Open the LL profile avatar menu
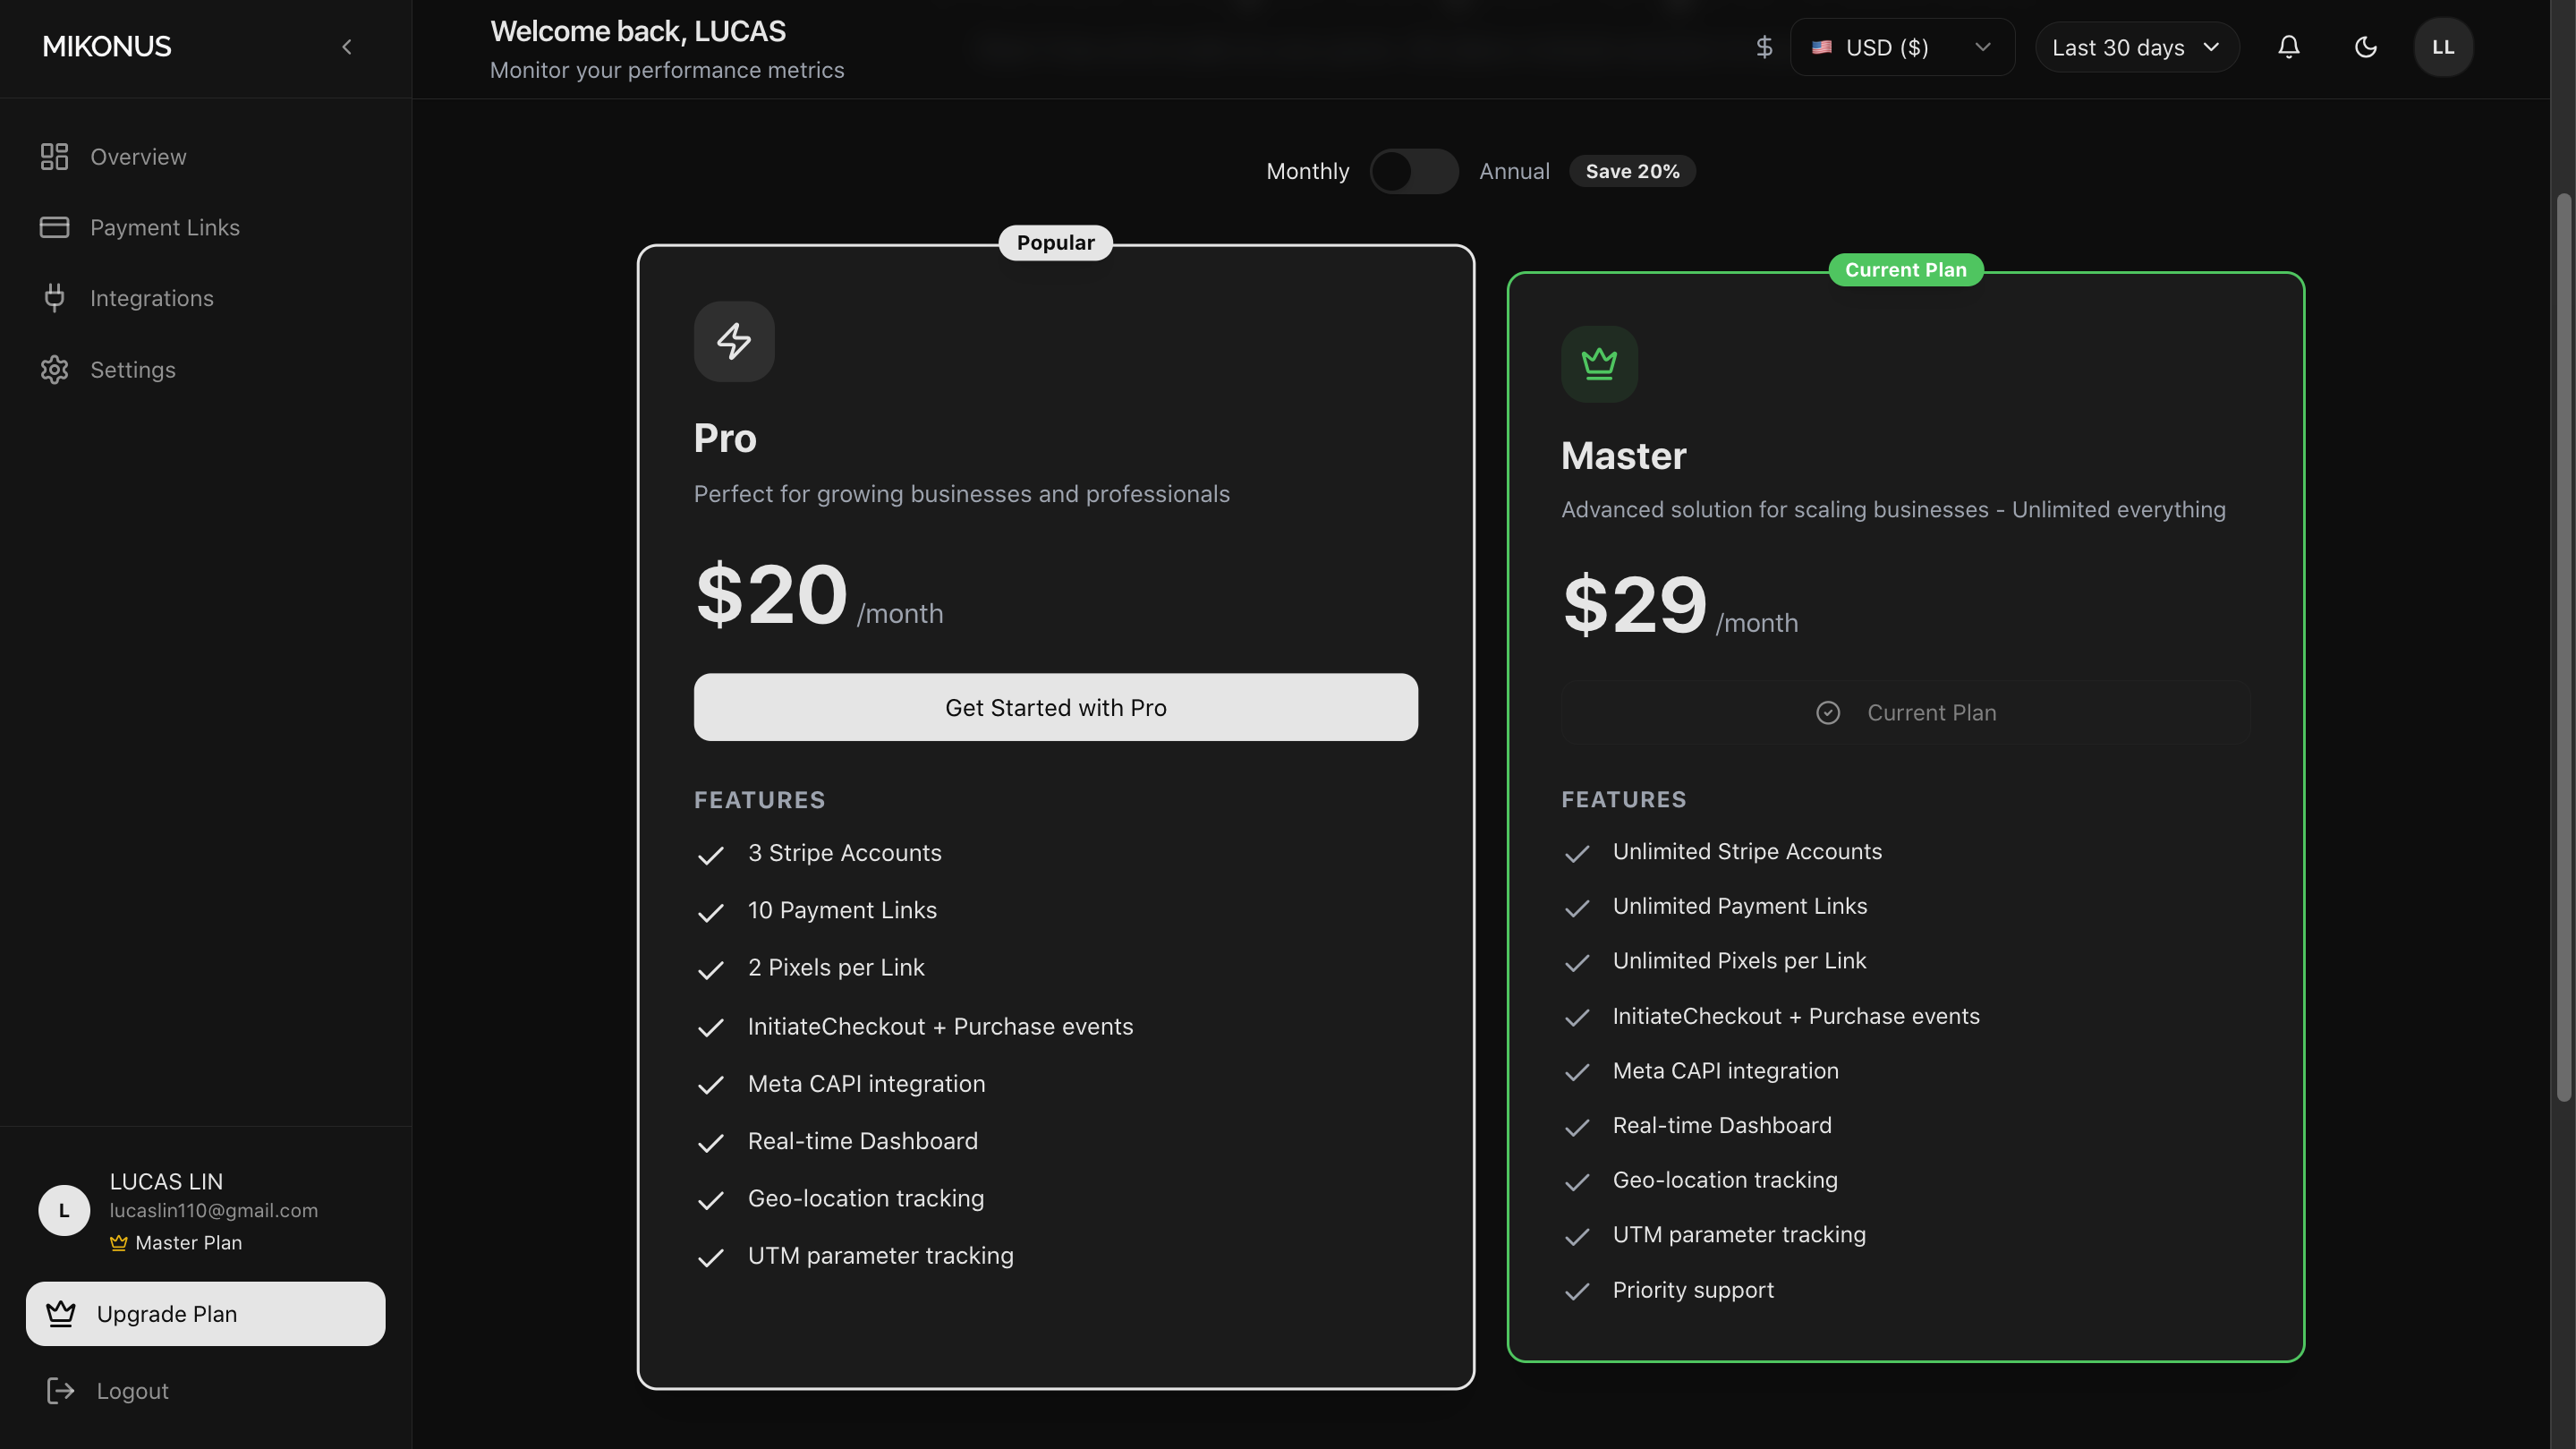The height and width of the screenshot is (1449, 2576). coord(2443,47)
